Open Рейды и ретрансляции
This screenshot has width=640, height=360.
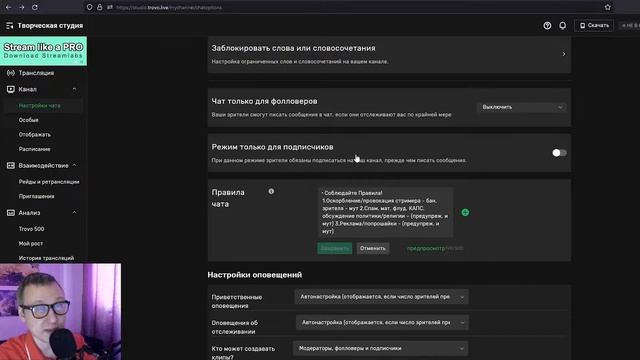pos(49,182)
